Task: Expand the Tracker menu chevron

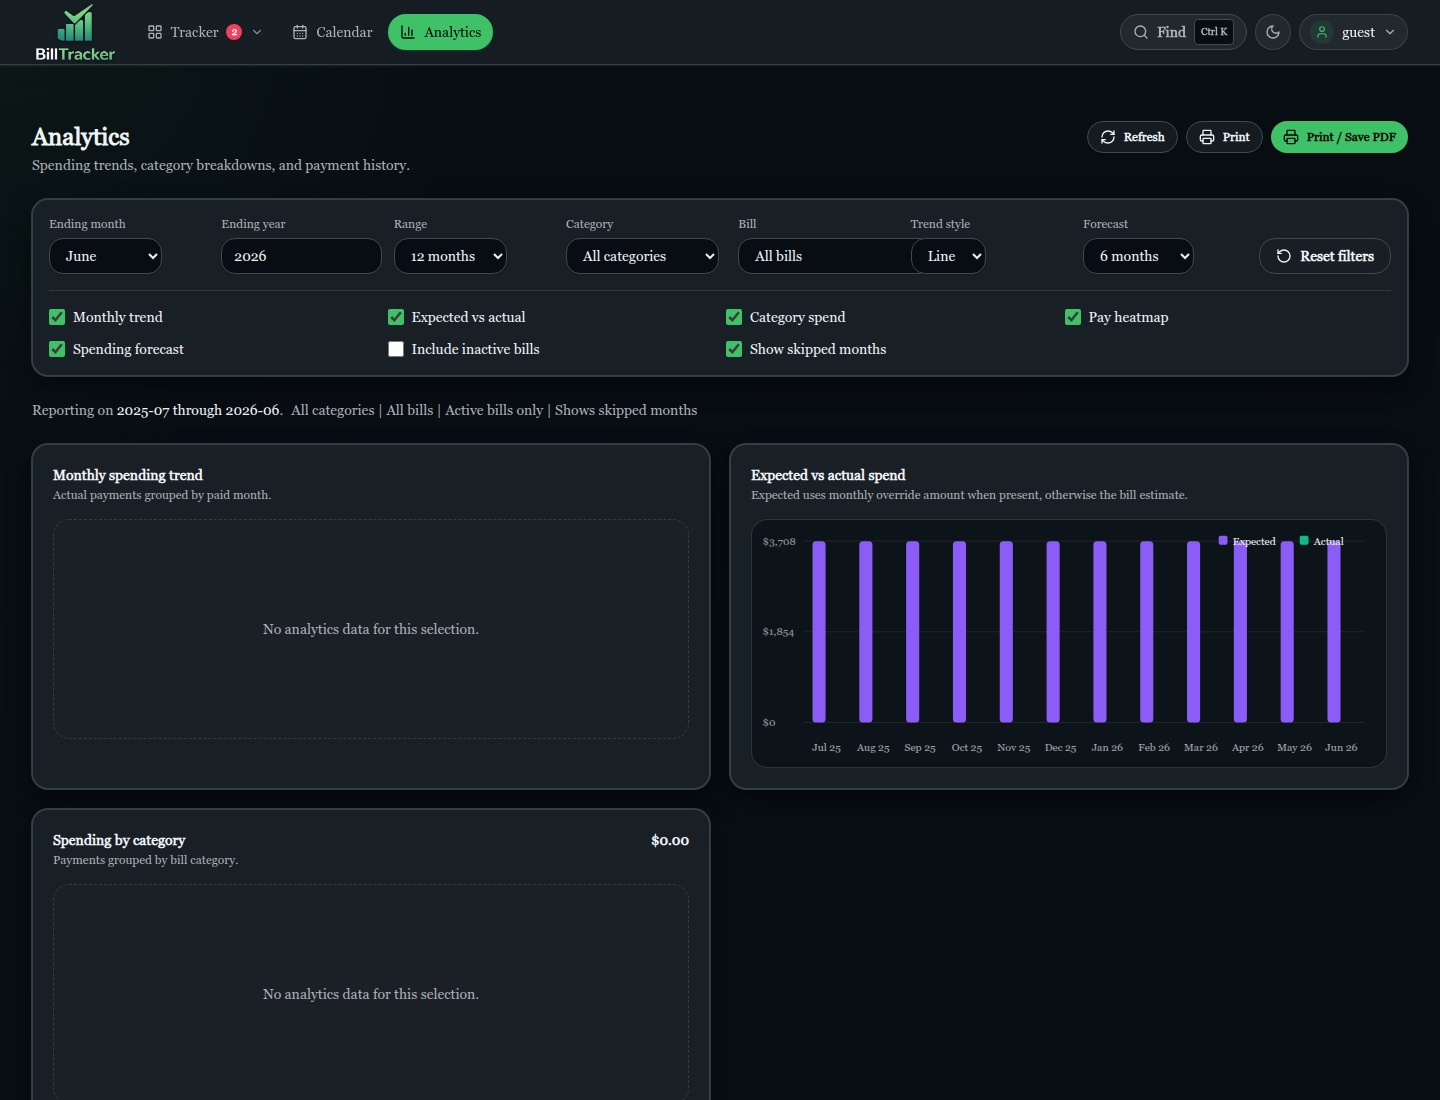Action: point(257,32)
